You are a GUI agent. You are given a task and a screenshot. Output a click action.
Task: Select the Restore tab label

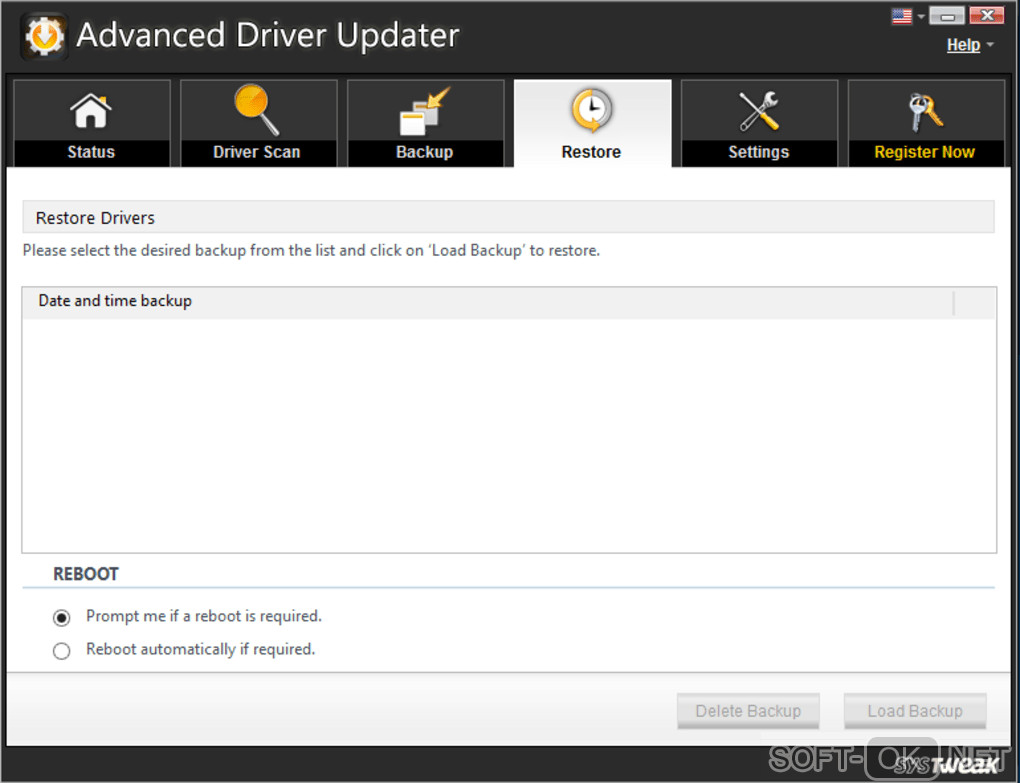tap(591, 152)
